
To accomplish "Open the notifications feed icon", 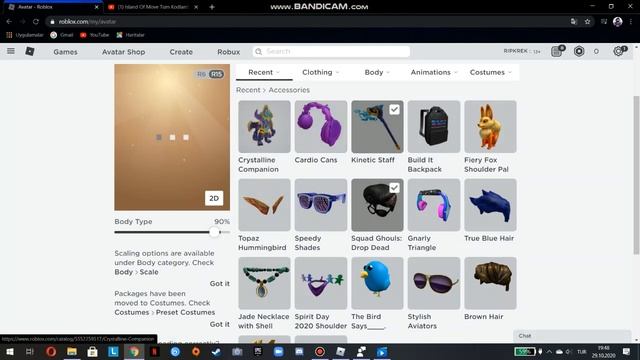I will (x=557, y=51).
